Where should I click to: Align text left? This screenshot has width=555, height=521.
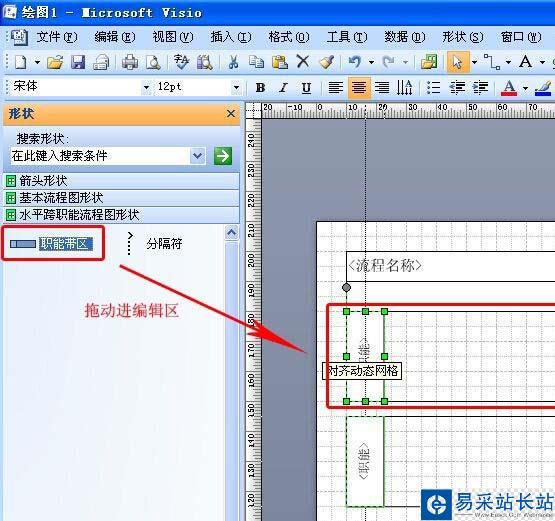tap(336, 87)
